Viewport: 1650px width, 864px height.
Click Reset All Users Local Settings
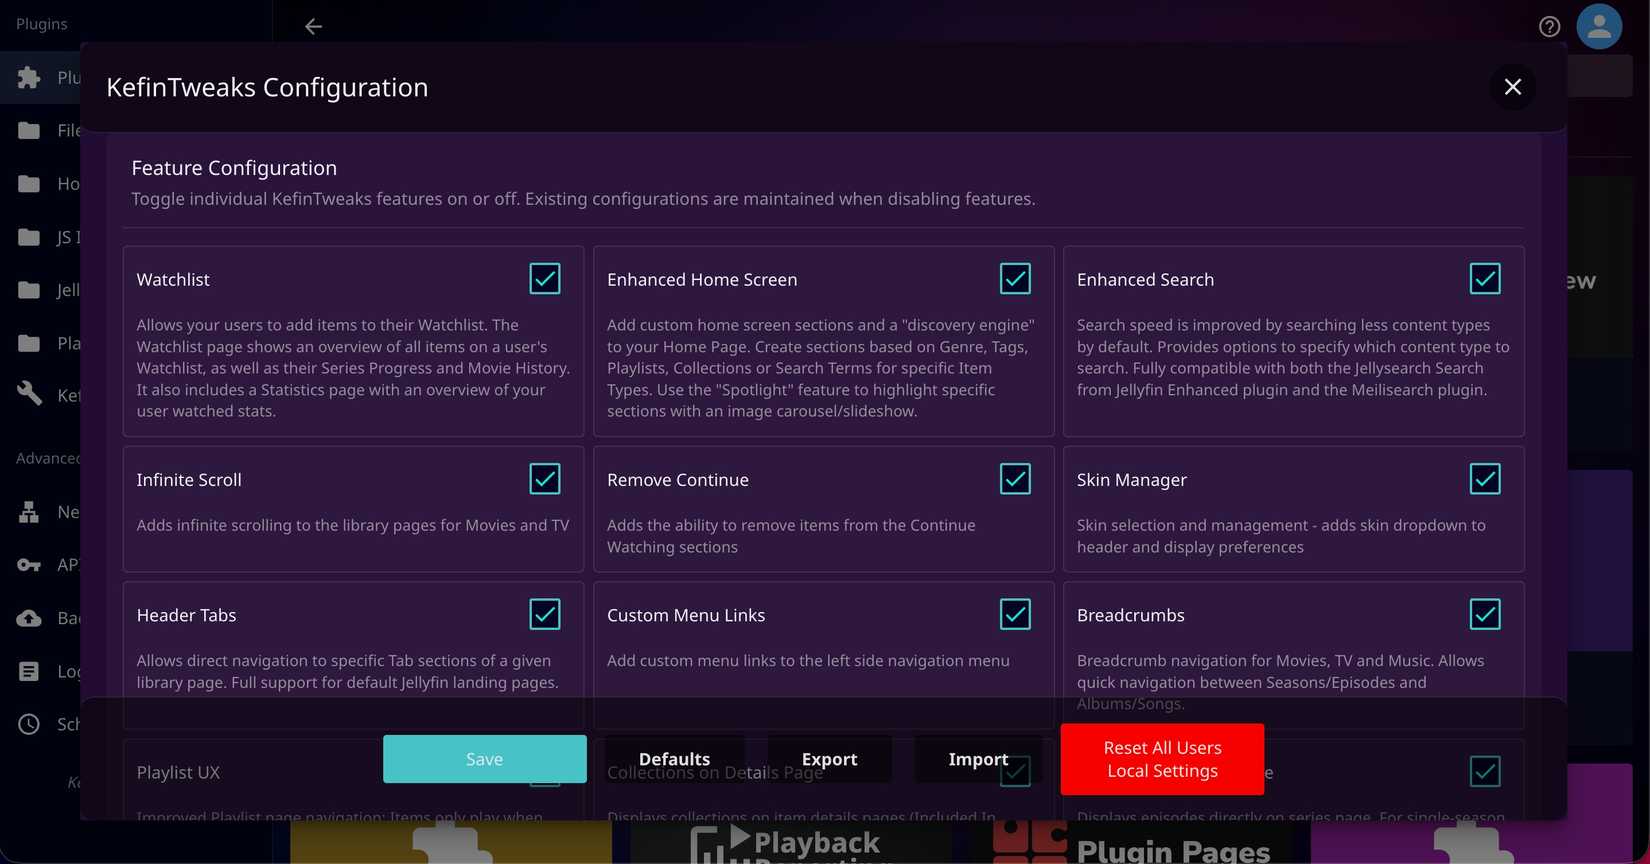coord(1162,759)
